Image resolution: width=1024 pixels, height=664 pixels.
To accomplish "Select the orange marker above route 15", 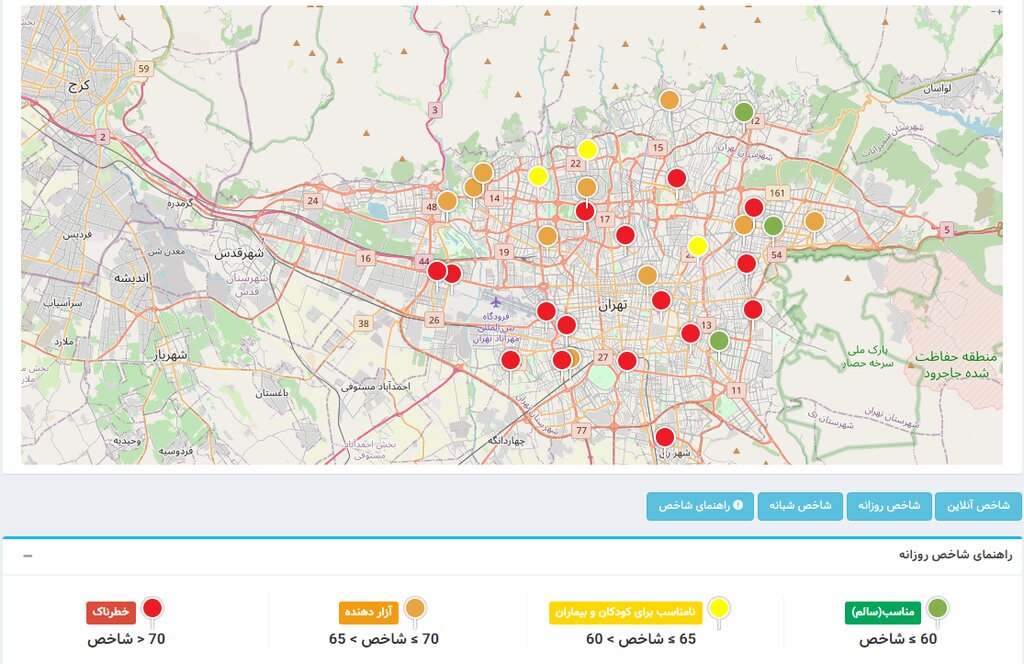I will coord(668,100).
